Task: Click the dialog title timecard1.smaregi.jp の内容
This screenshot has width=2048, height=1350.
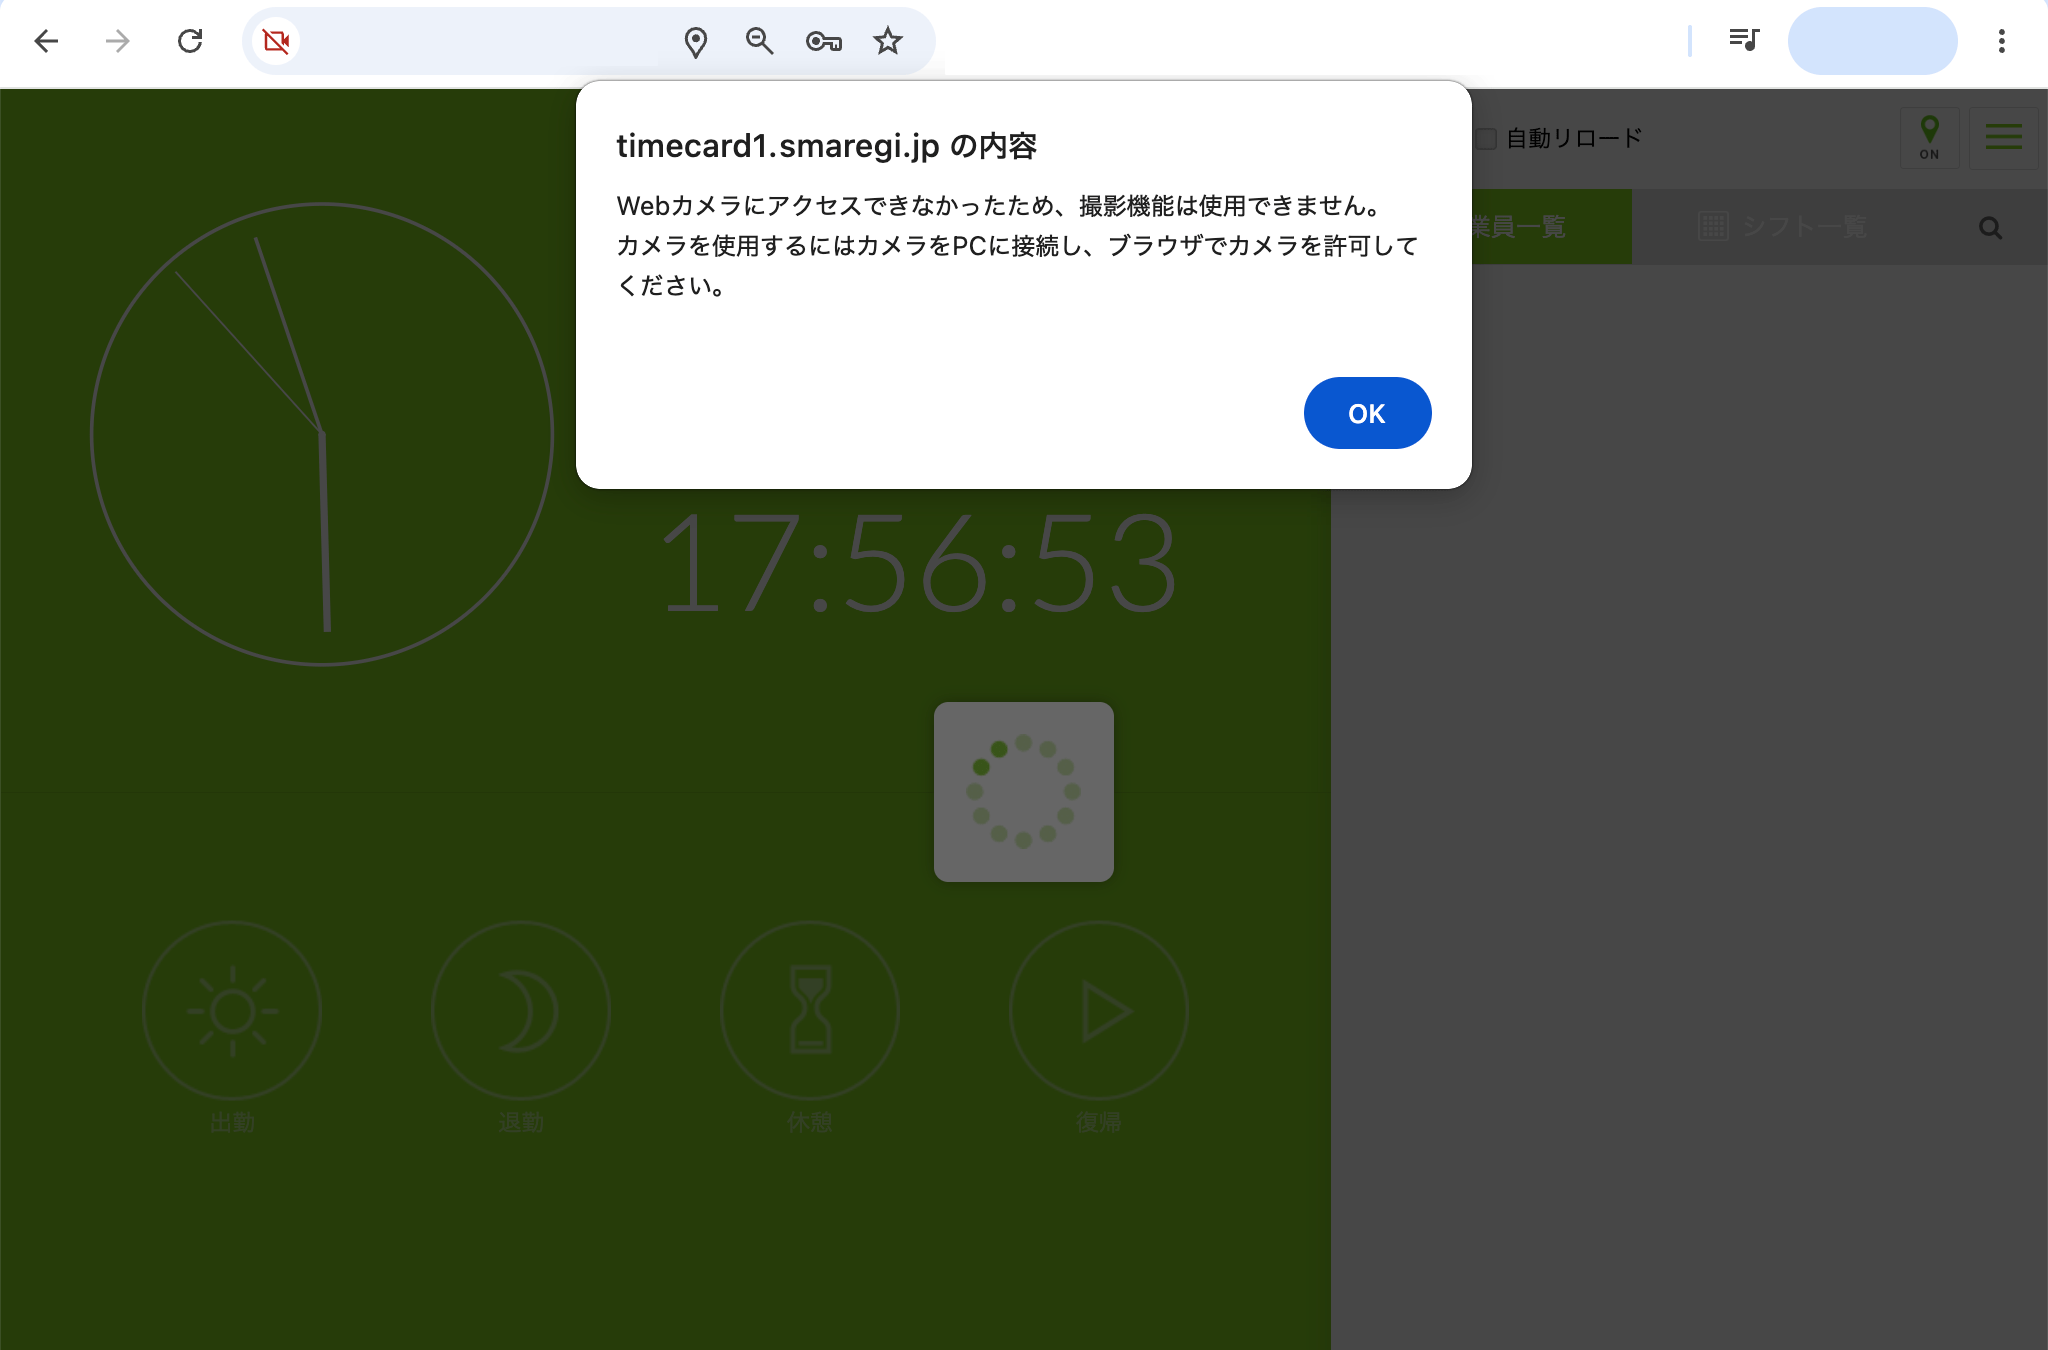Action: [x=827, y=146]
